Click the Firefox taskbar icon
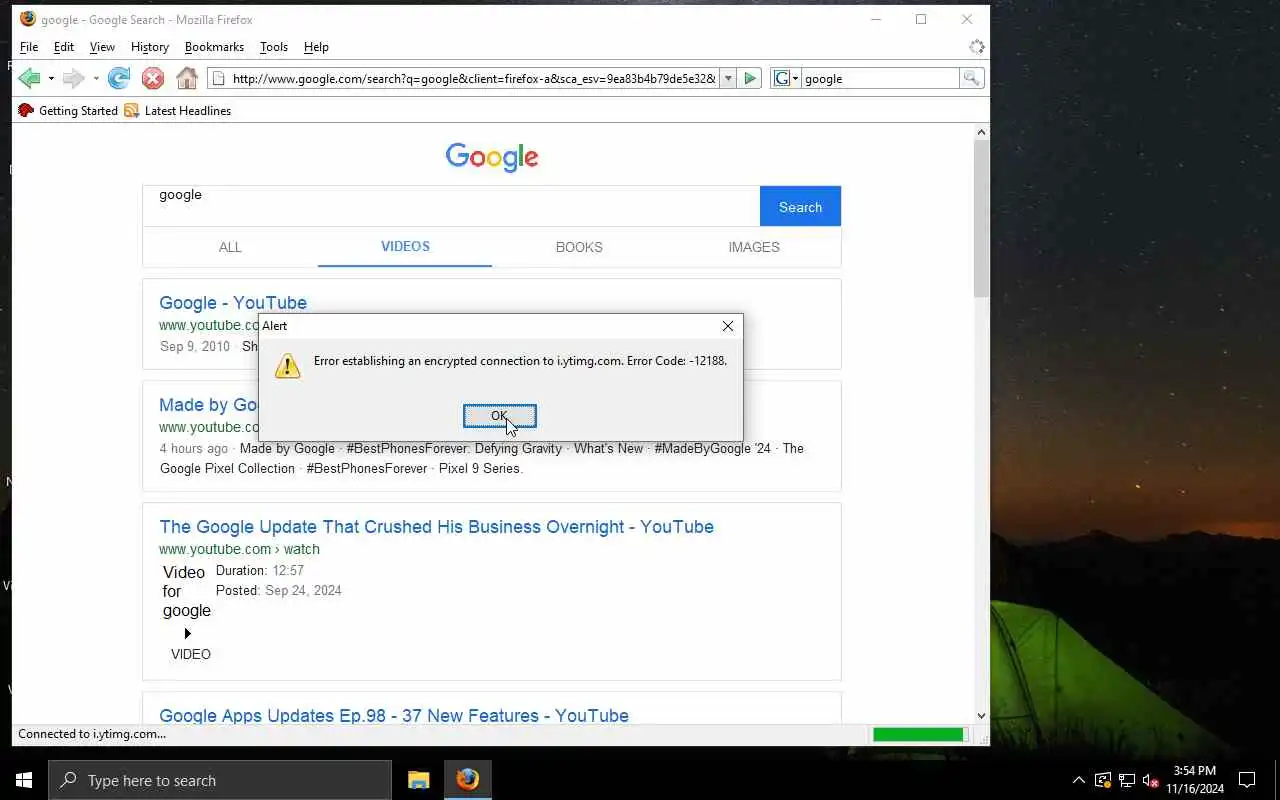1280x800 pixels. pyautogui.click(x=467, y=780)
